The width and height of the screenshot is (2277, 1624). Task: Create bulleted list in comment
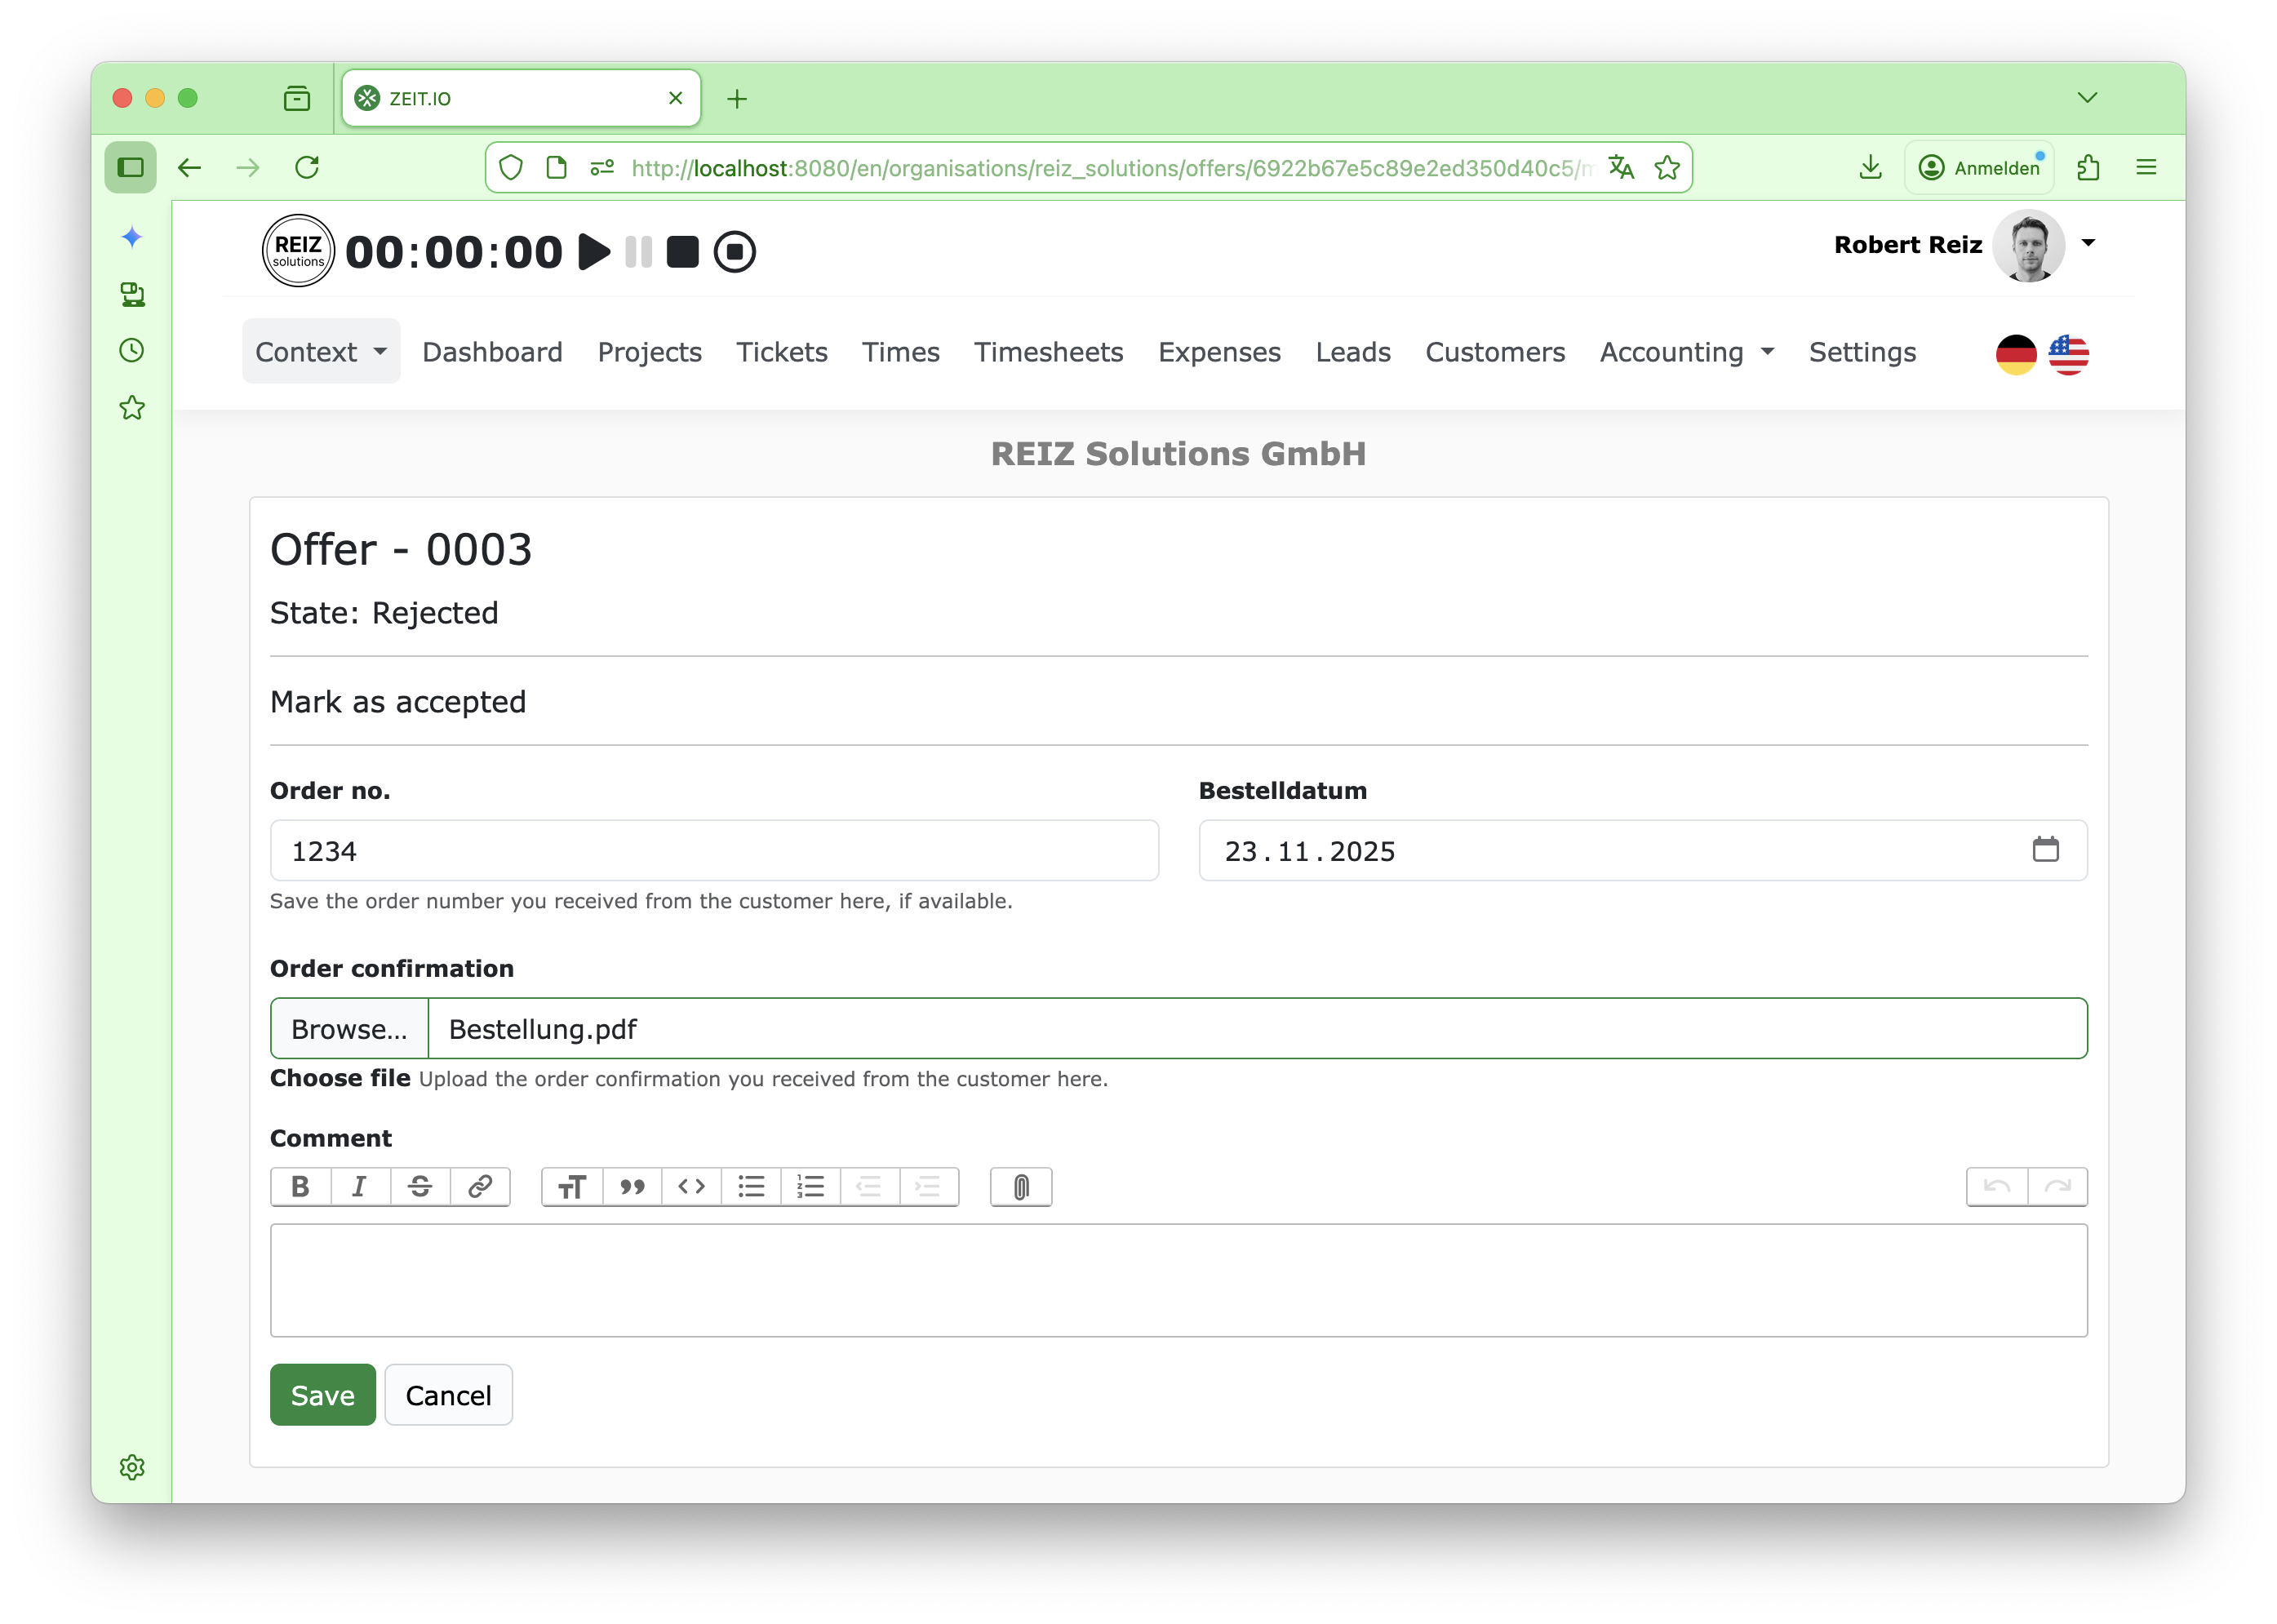click(x=751, y=1187)
